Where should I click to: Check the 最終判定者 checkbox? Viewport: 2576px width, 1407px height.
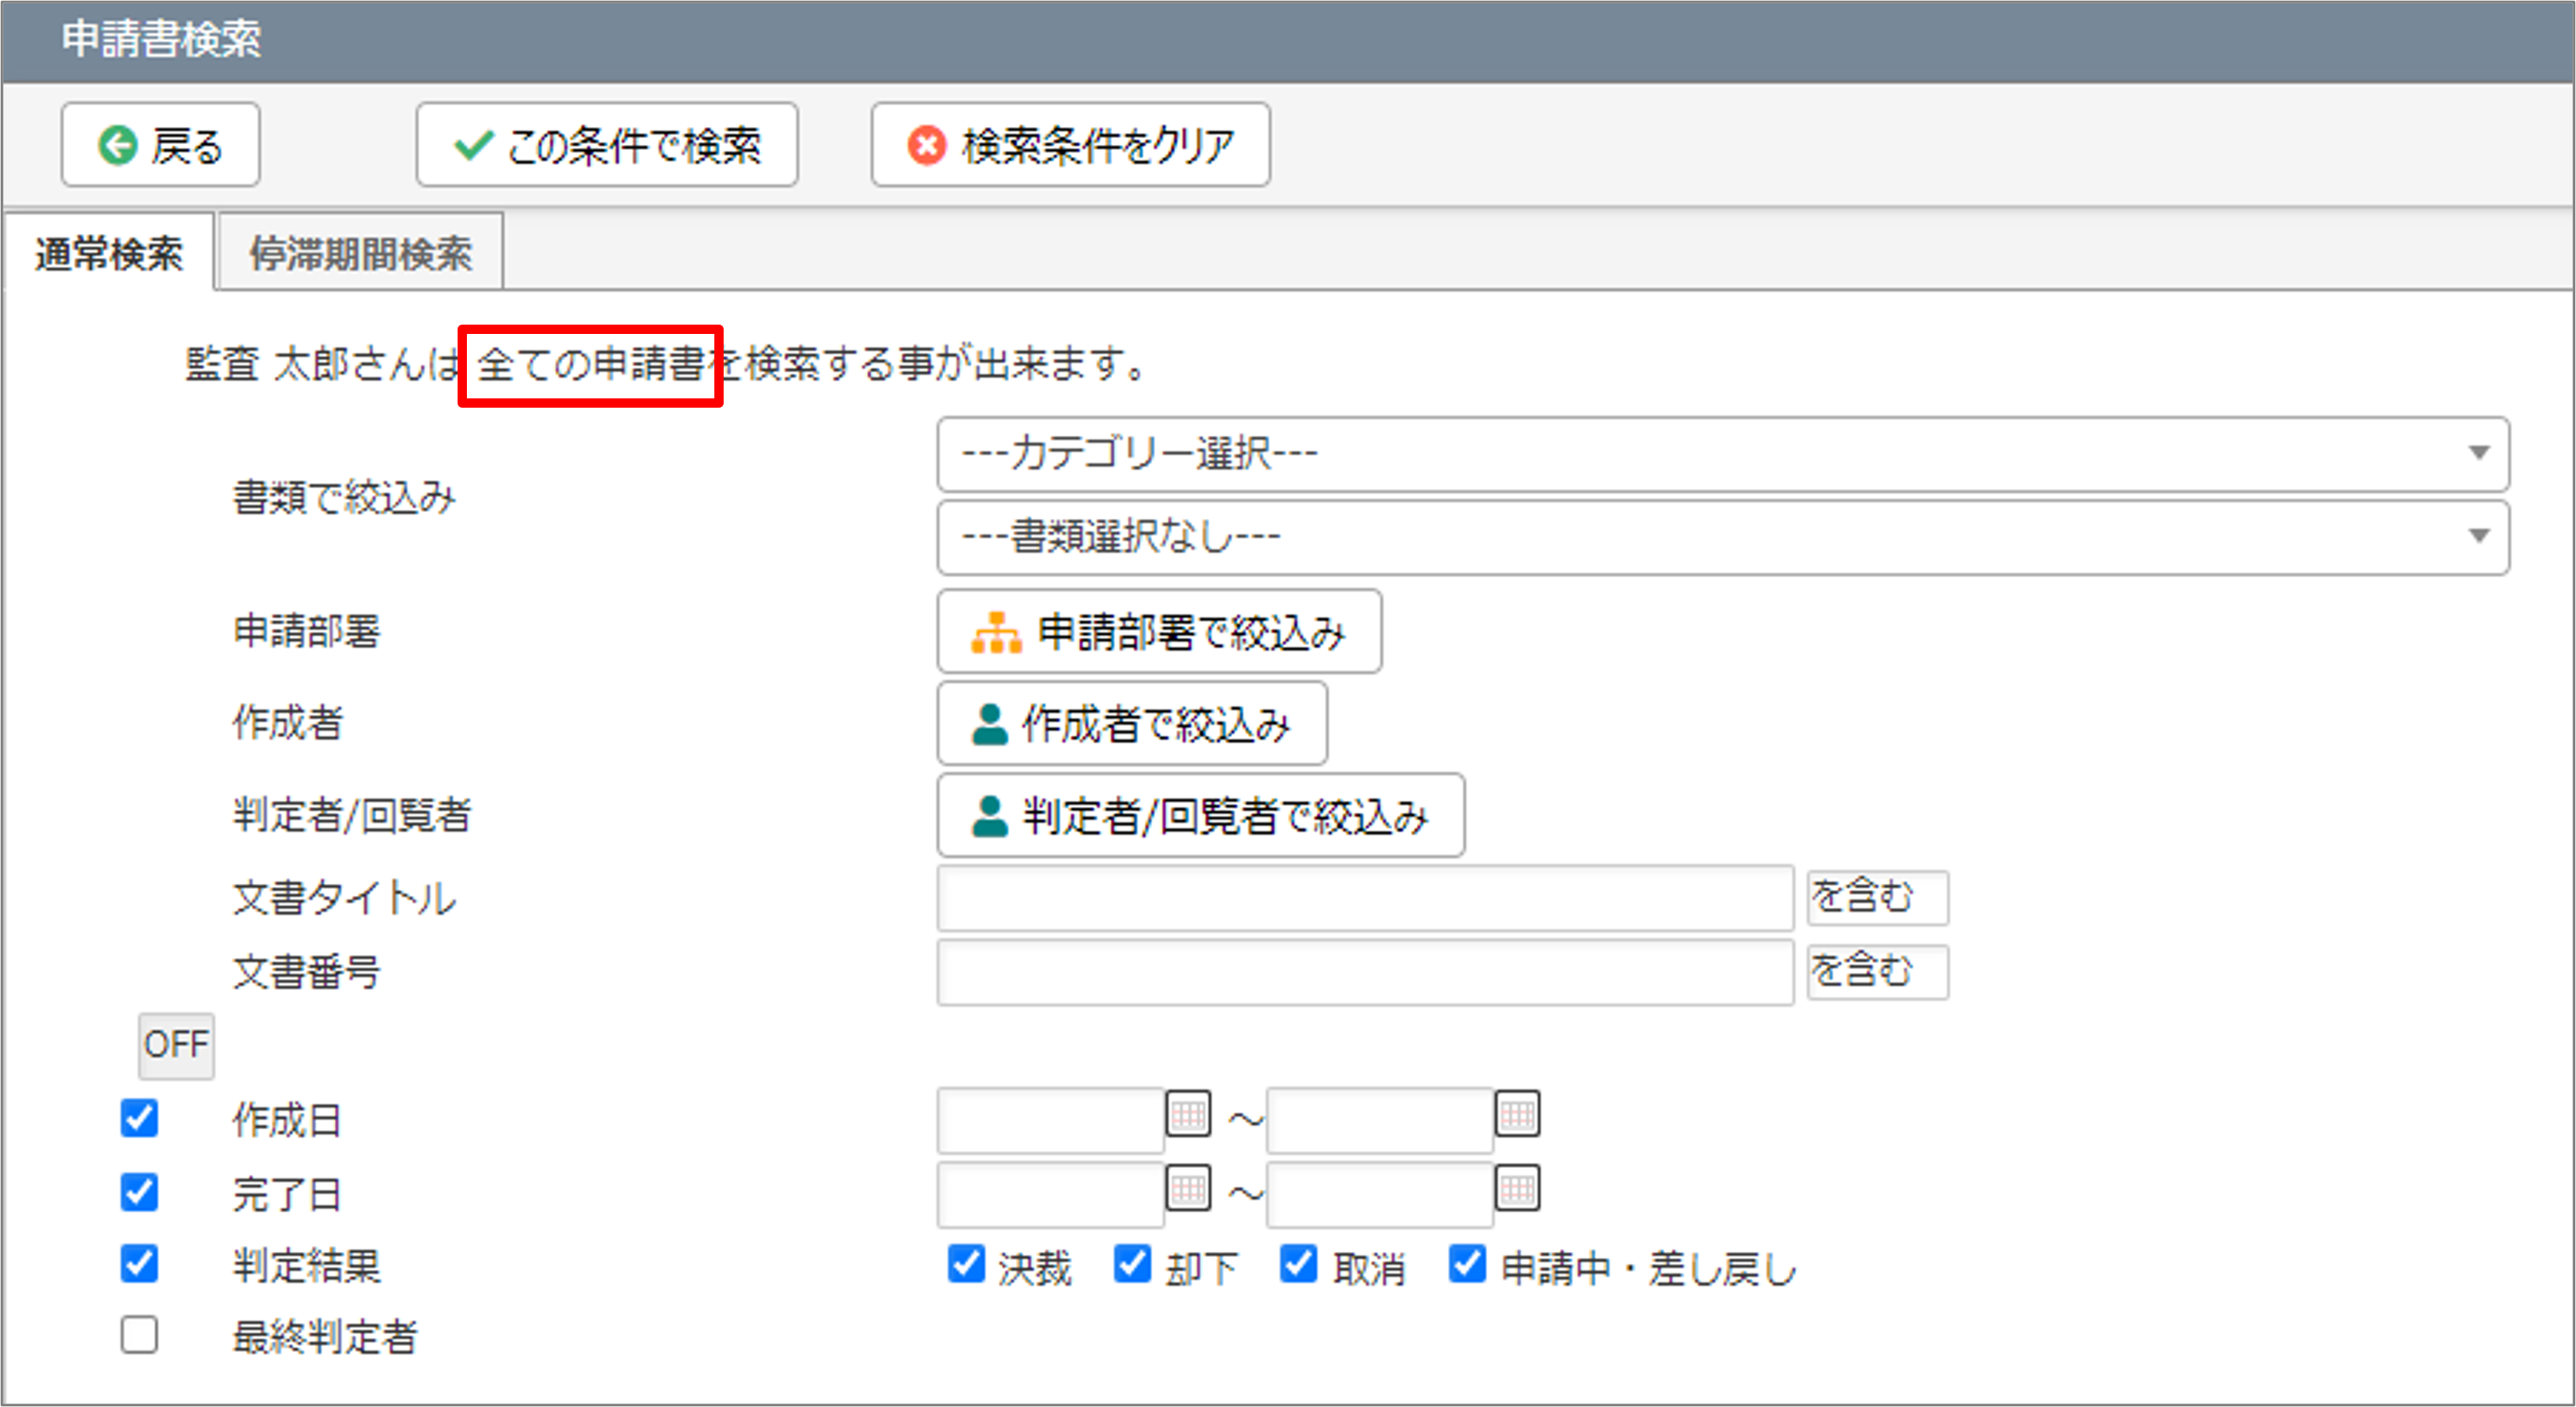point(139,1335)
